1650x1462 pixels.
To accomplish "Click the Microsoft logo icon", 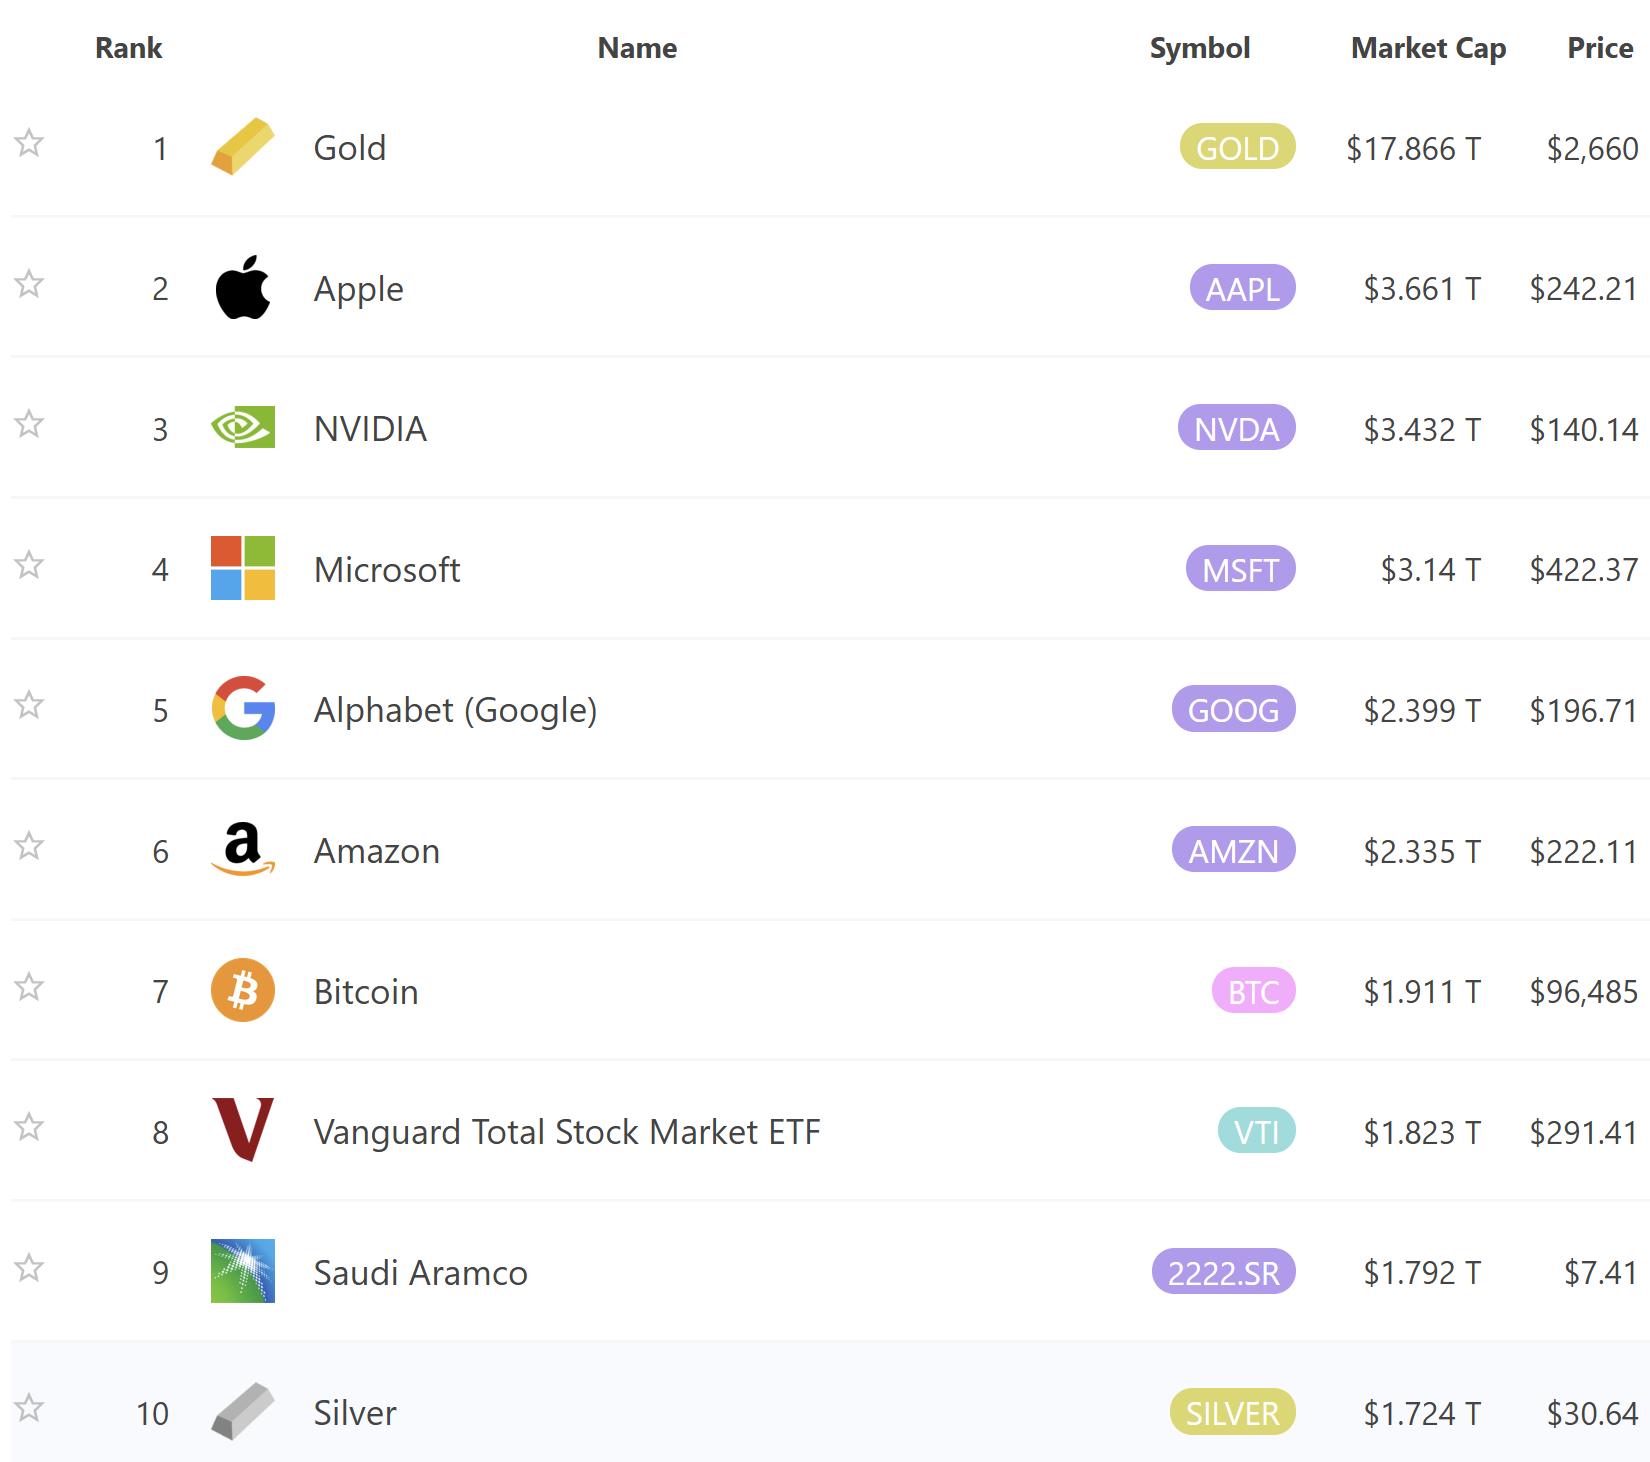I will click(x=243, y=568).
